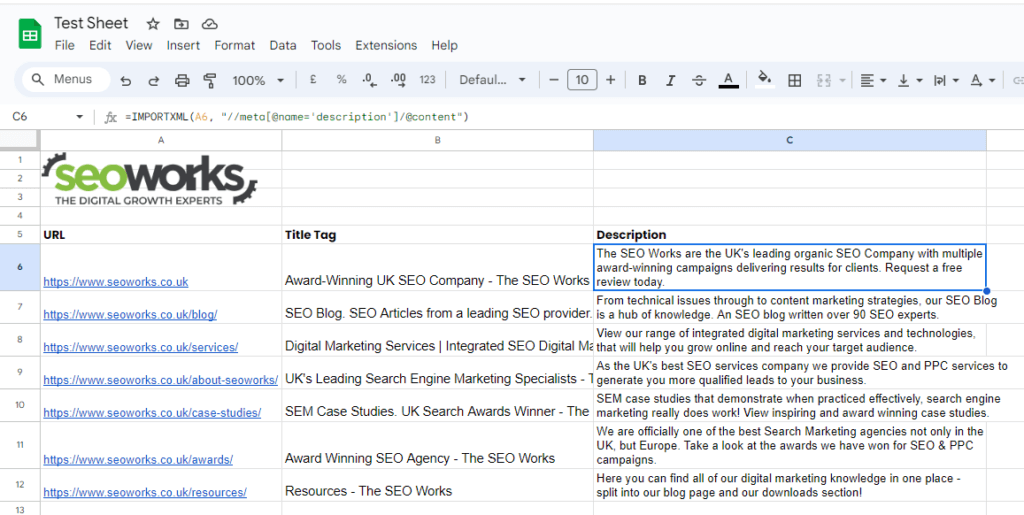The width and height of the screenshot is (1024, 515).
Task: Click the font size 10 field
Action: point(582,80)
